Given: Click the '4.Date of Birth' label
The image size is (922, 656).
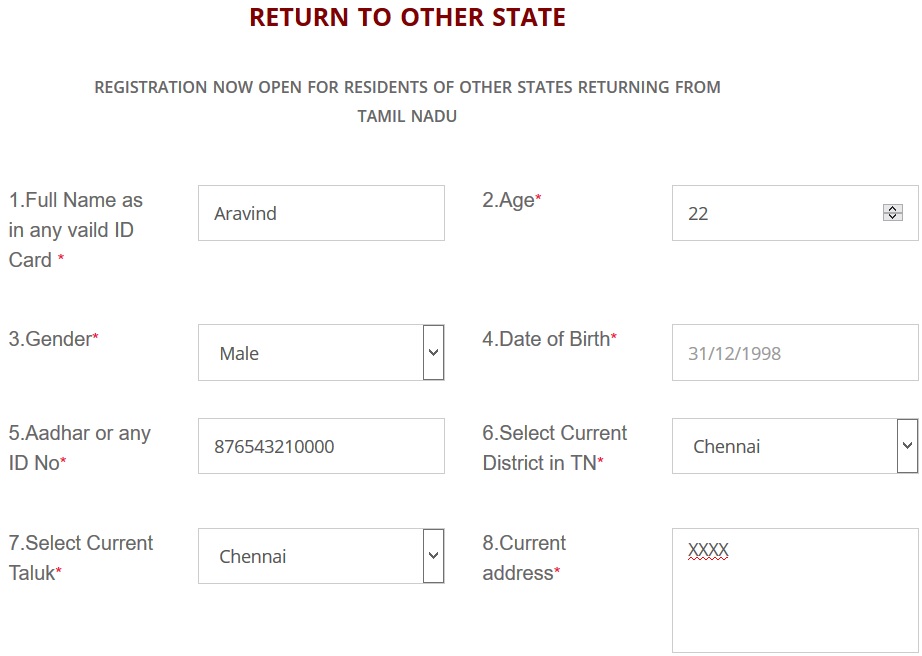Looking at the screenshot, I should tap(549, 339).
